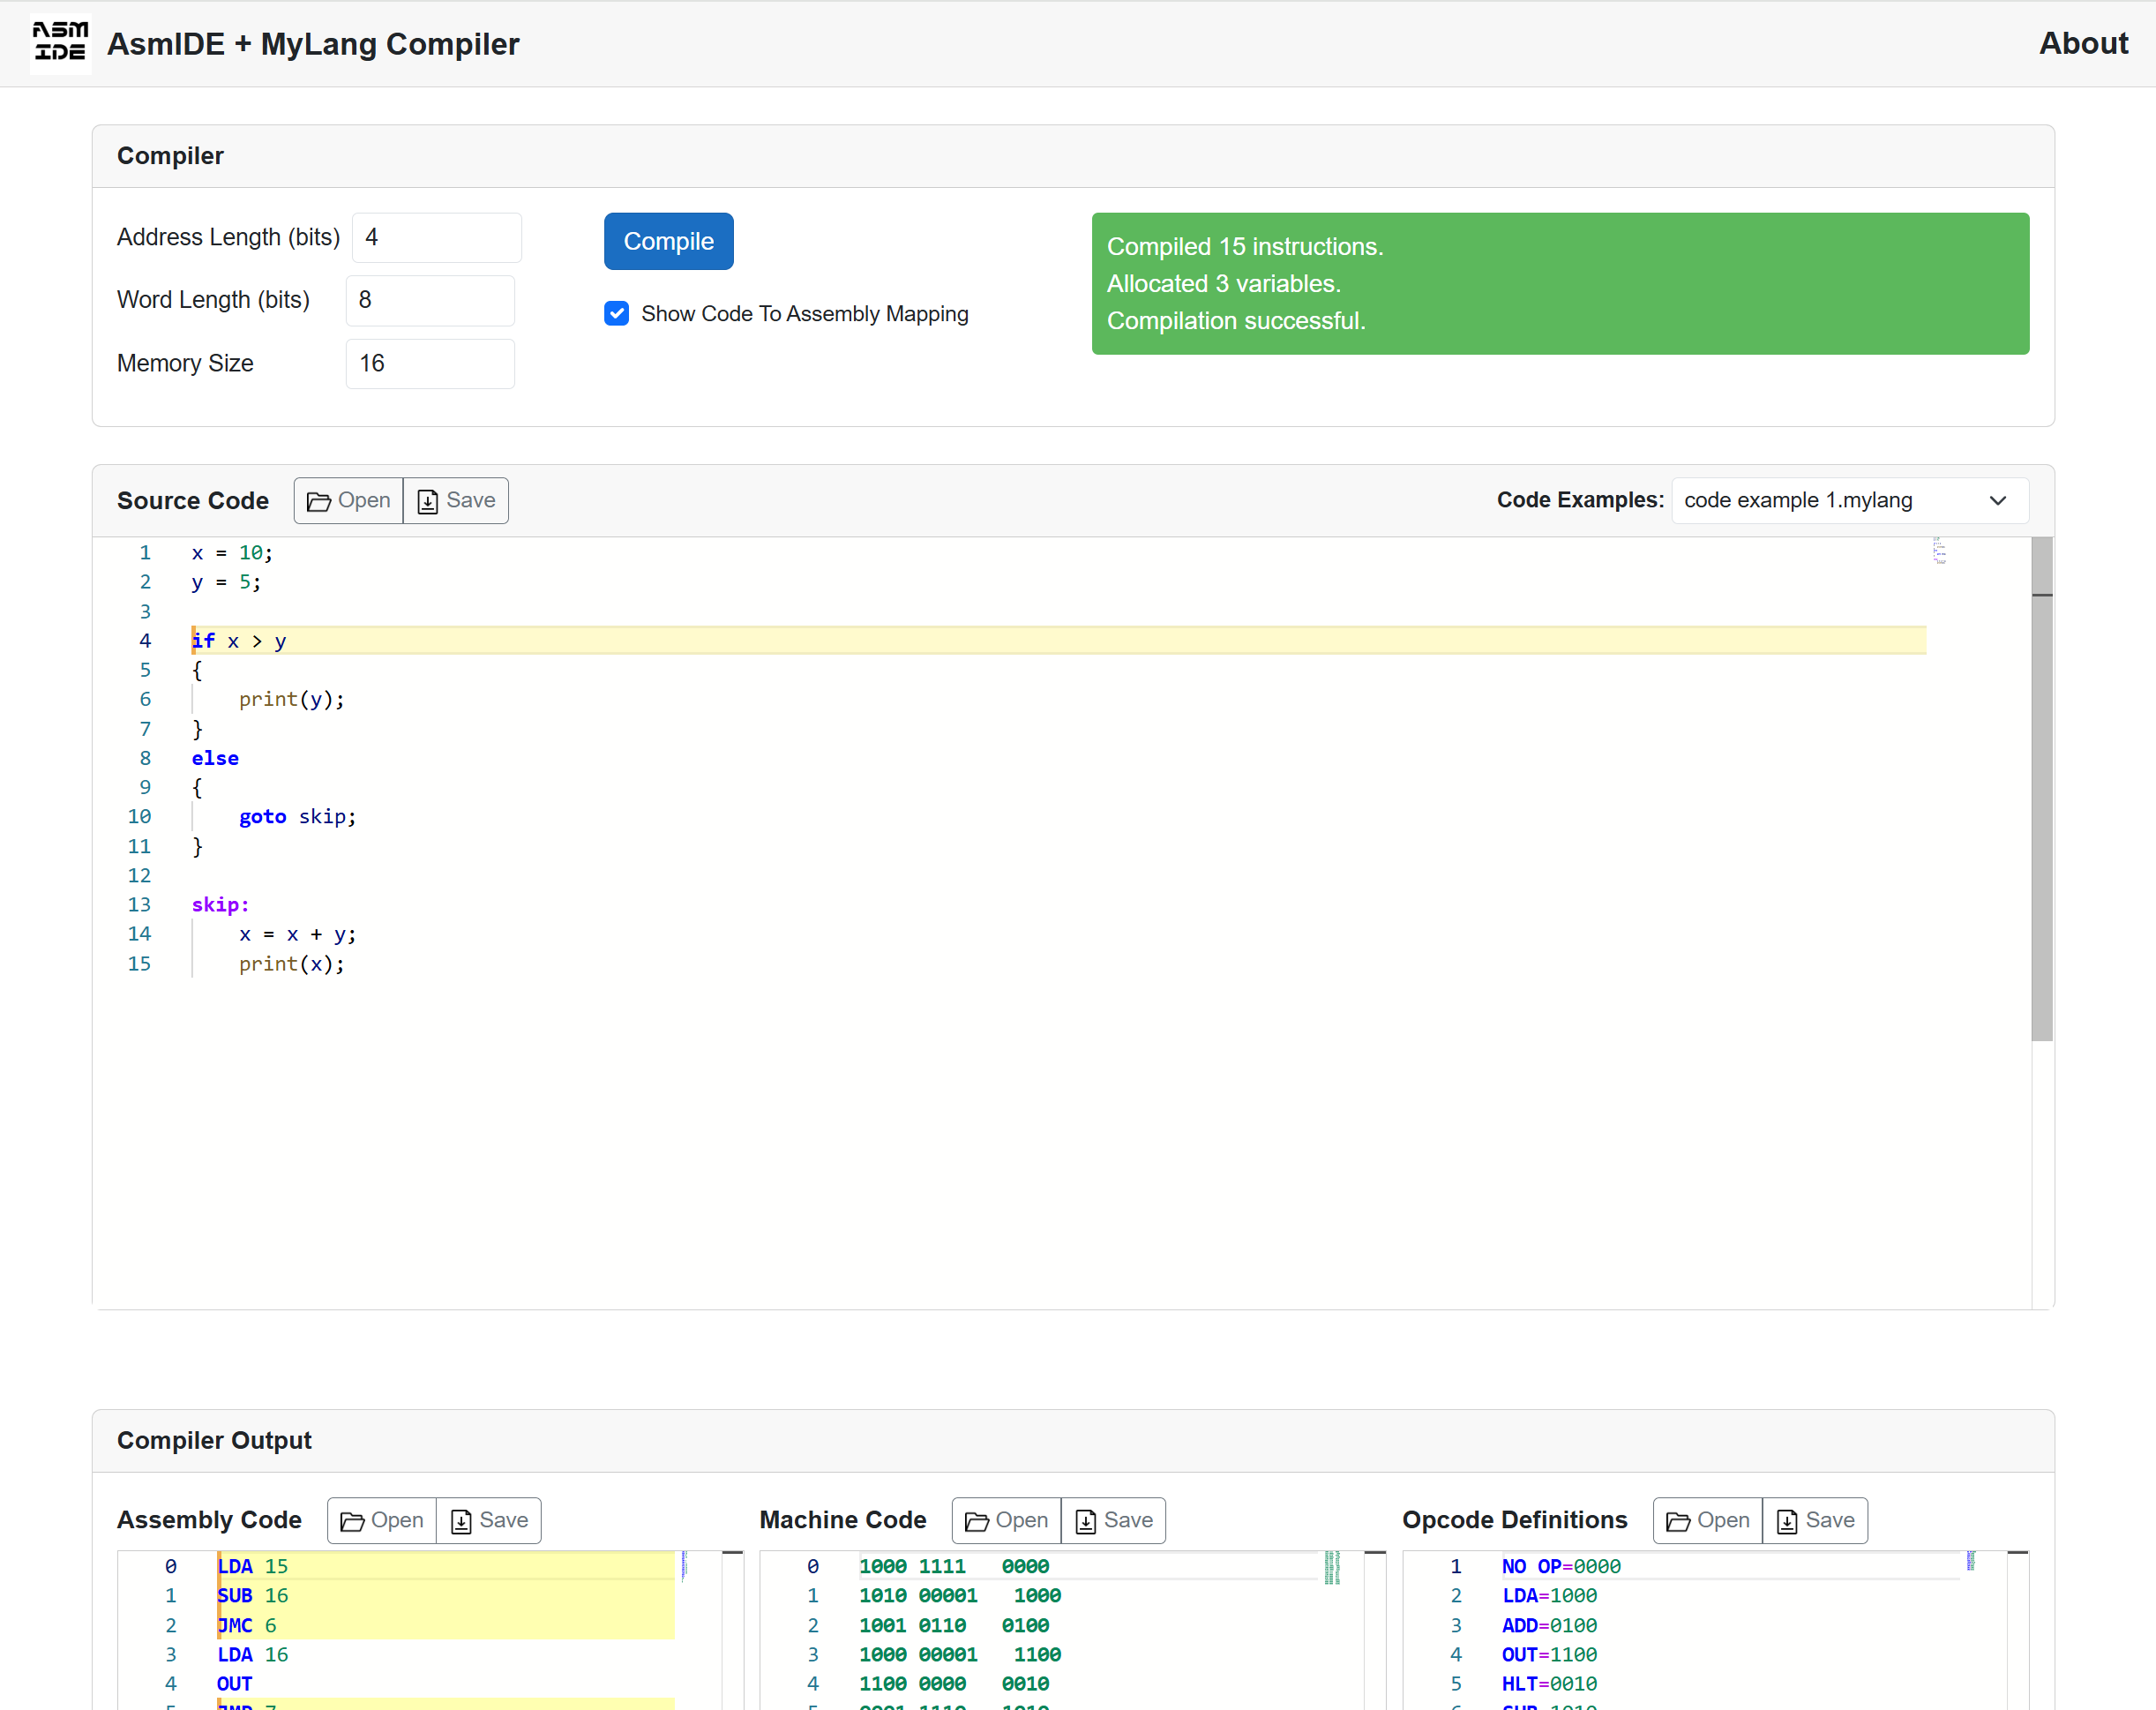
Task: Click the Address Length input field
Action: pyautogui.click(x=436, y=237)
